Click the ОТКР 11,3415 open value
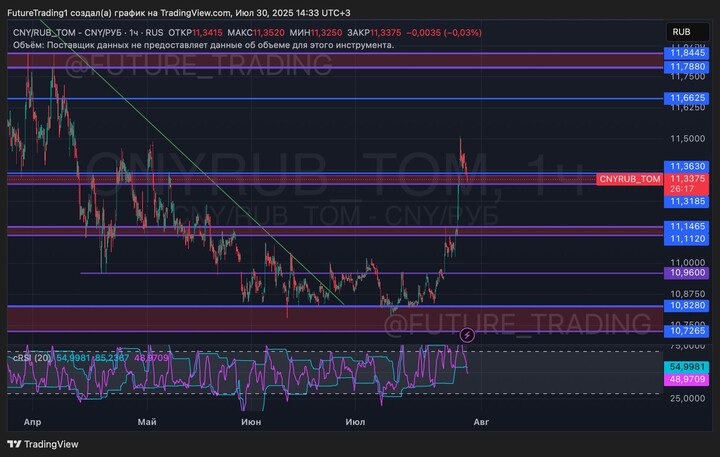 point(195,33)
